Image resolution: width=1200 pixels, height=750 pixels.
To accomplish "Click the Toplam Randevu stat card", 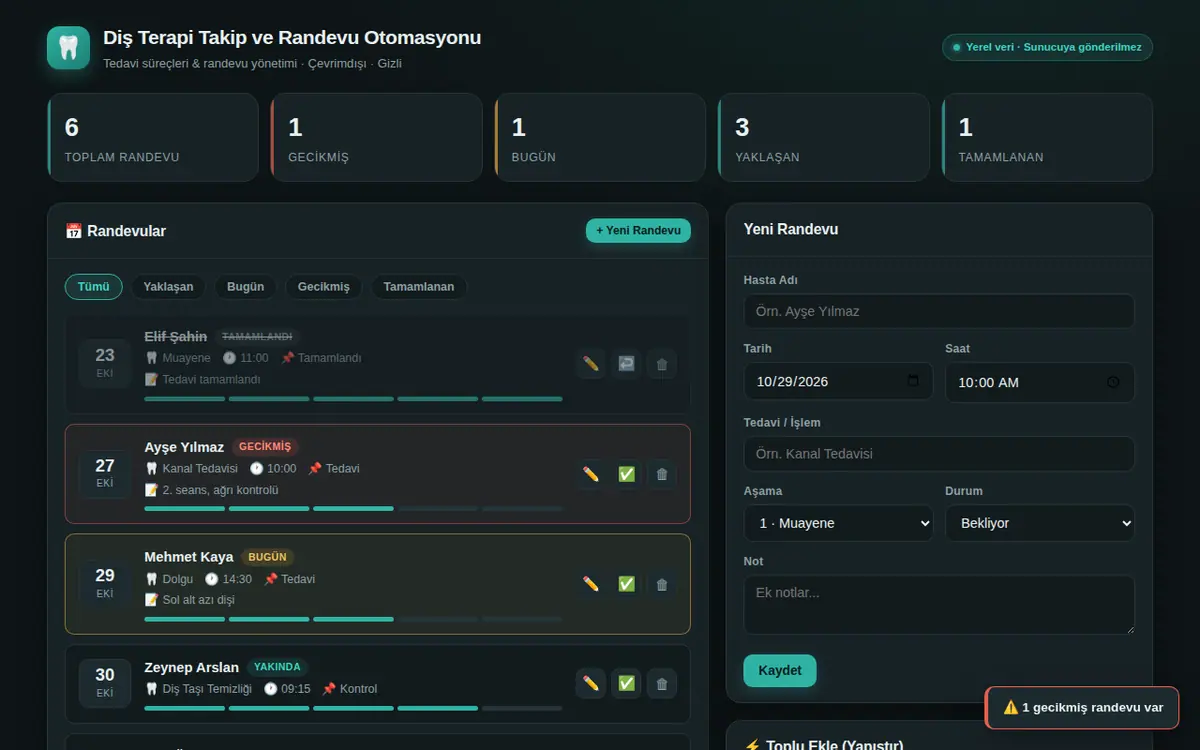I will pos(153,138).
